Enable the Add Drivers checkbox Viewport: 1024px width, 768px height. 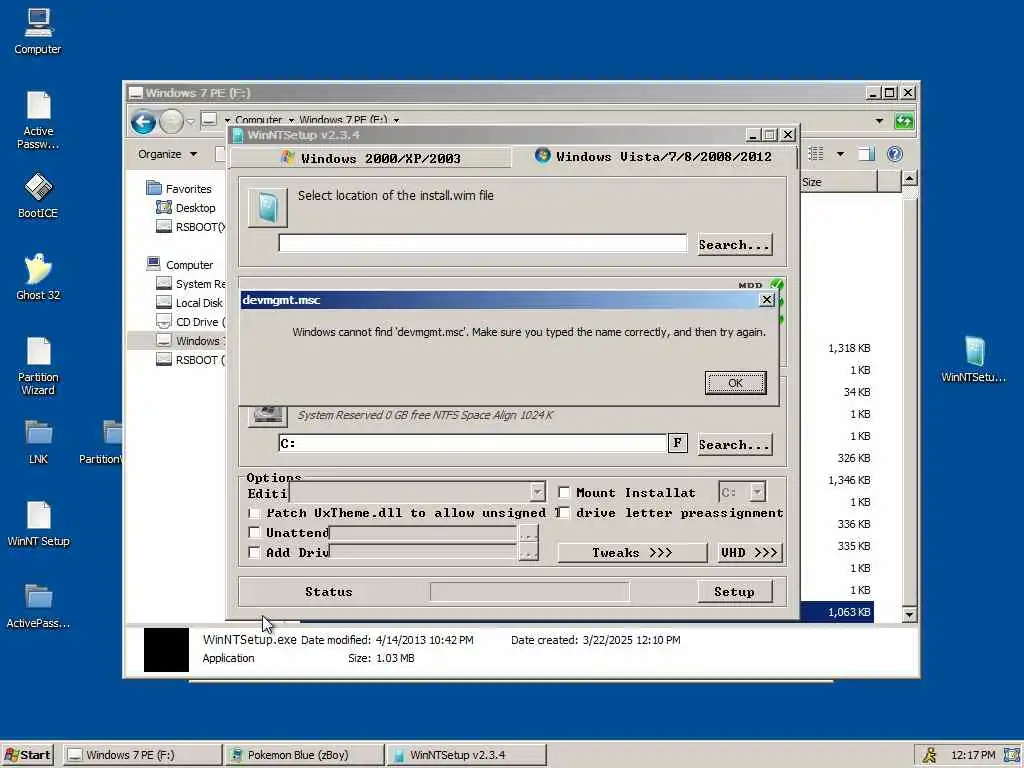pyautogui.click(x=255, y=552)
